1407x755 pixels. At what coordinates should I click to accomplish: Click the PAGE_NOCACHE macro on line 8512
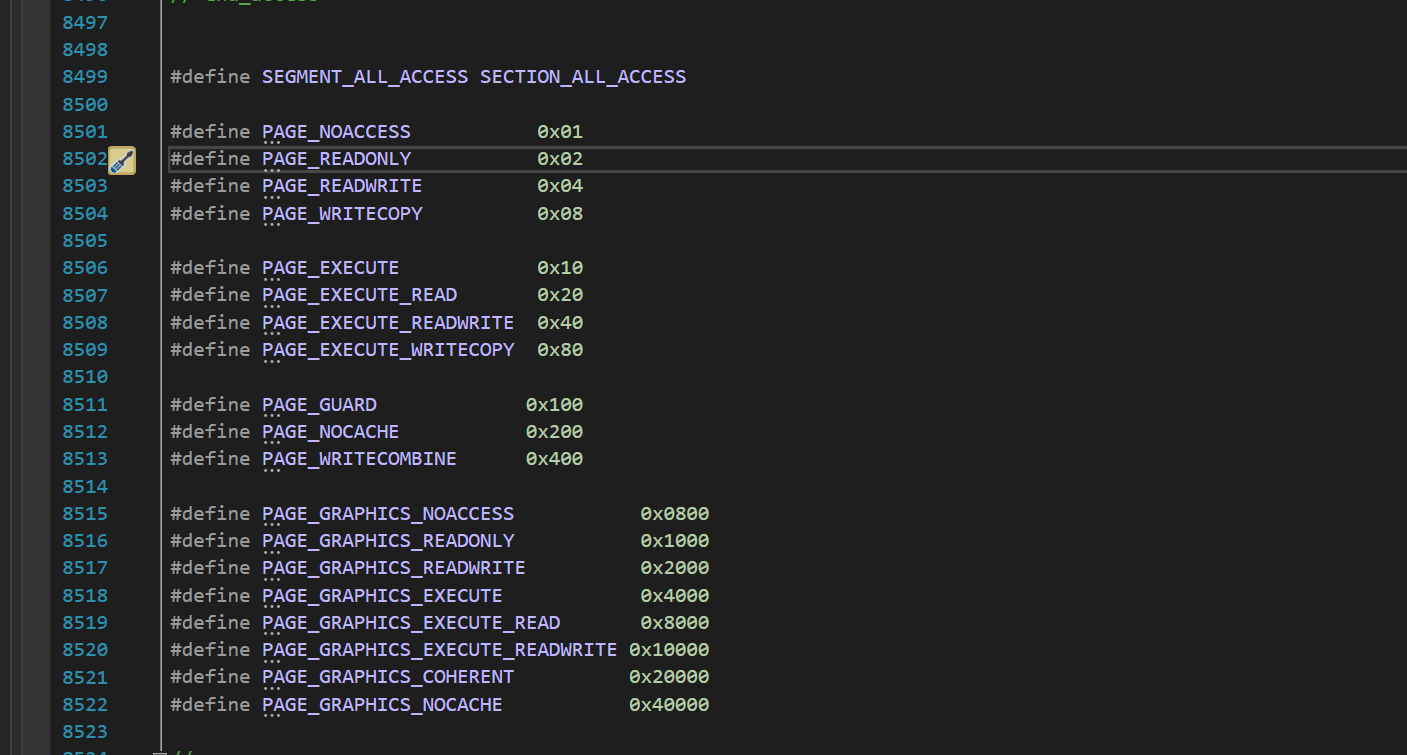pos(330,432)
